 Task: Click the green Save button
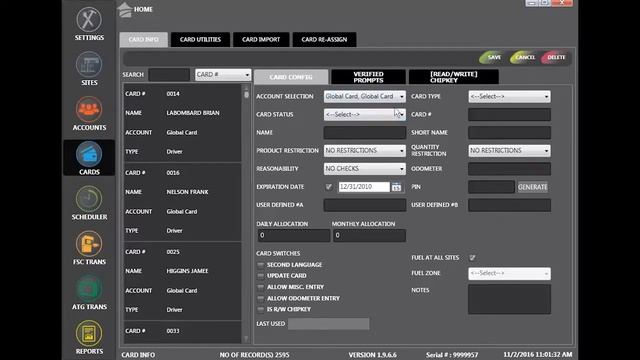coord(492,58)
